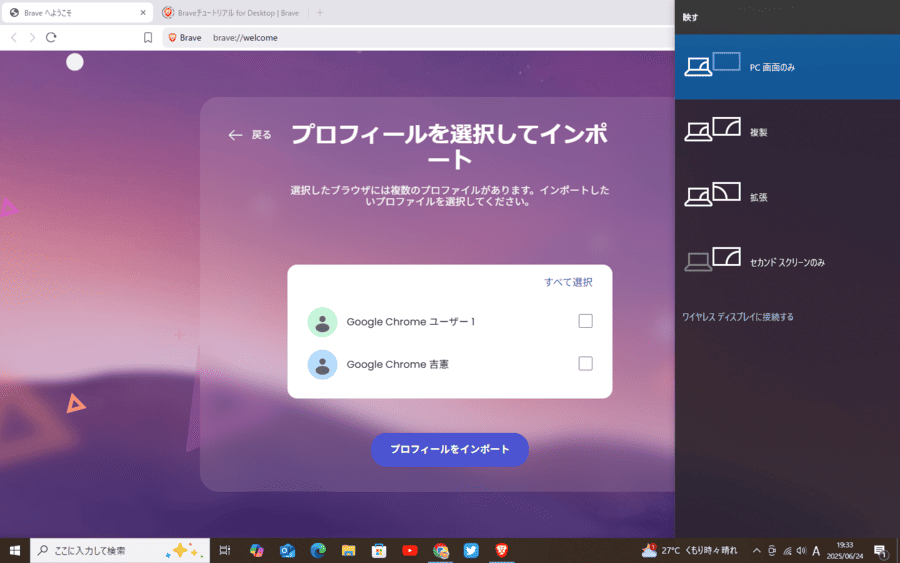Click the browser forward arrow
This screenshot has width=900, height=563.
click(32, 38)
